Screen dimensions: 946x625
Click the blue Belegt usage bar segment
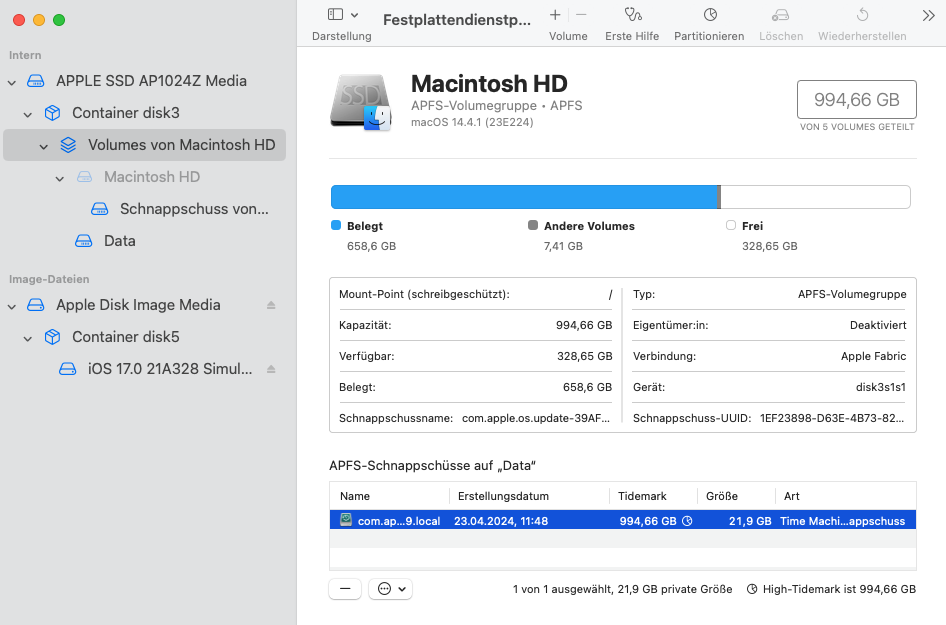tap(524, 197)
